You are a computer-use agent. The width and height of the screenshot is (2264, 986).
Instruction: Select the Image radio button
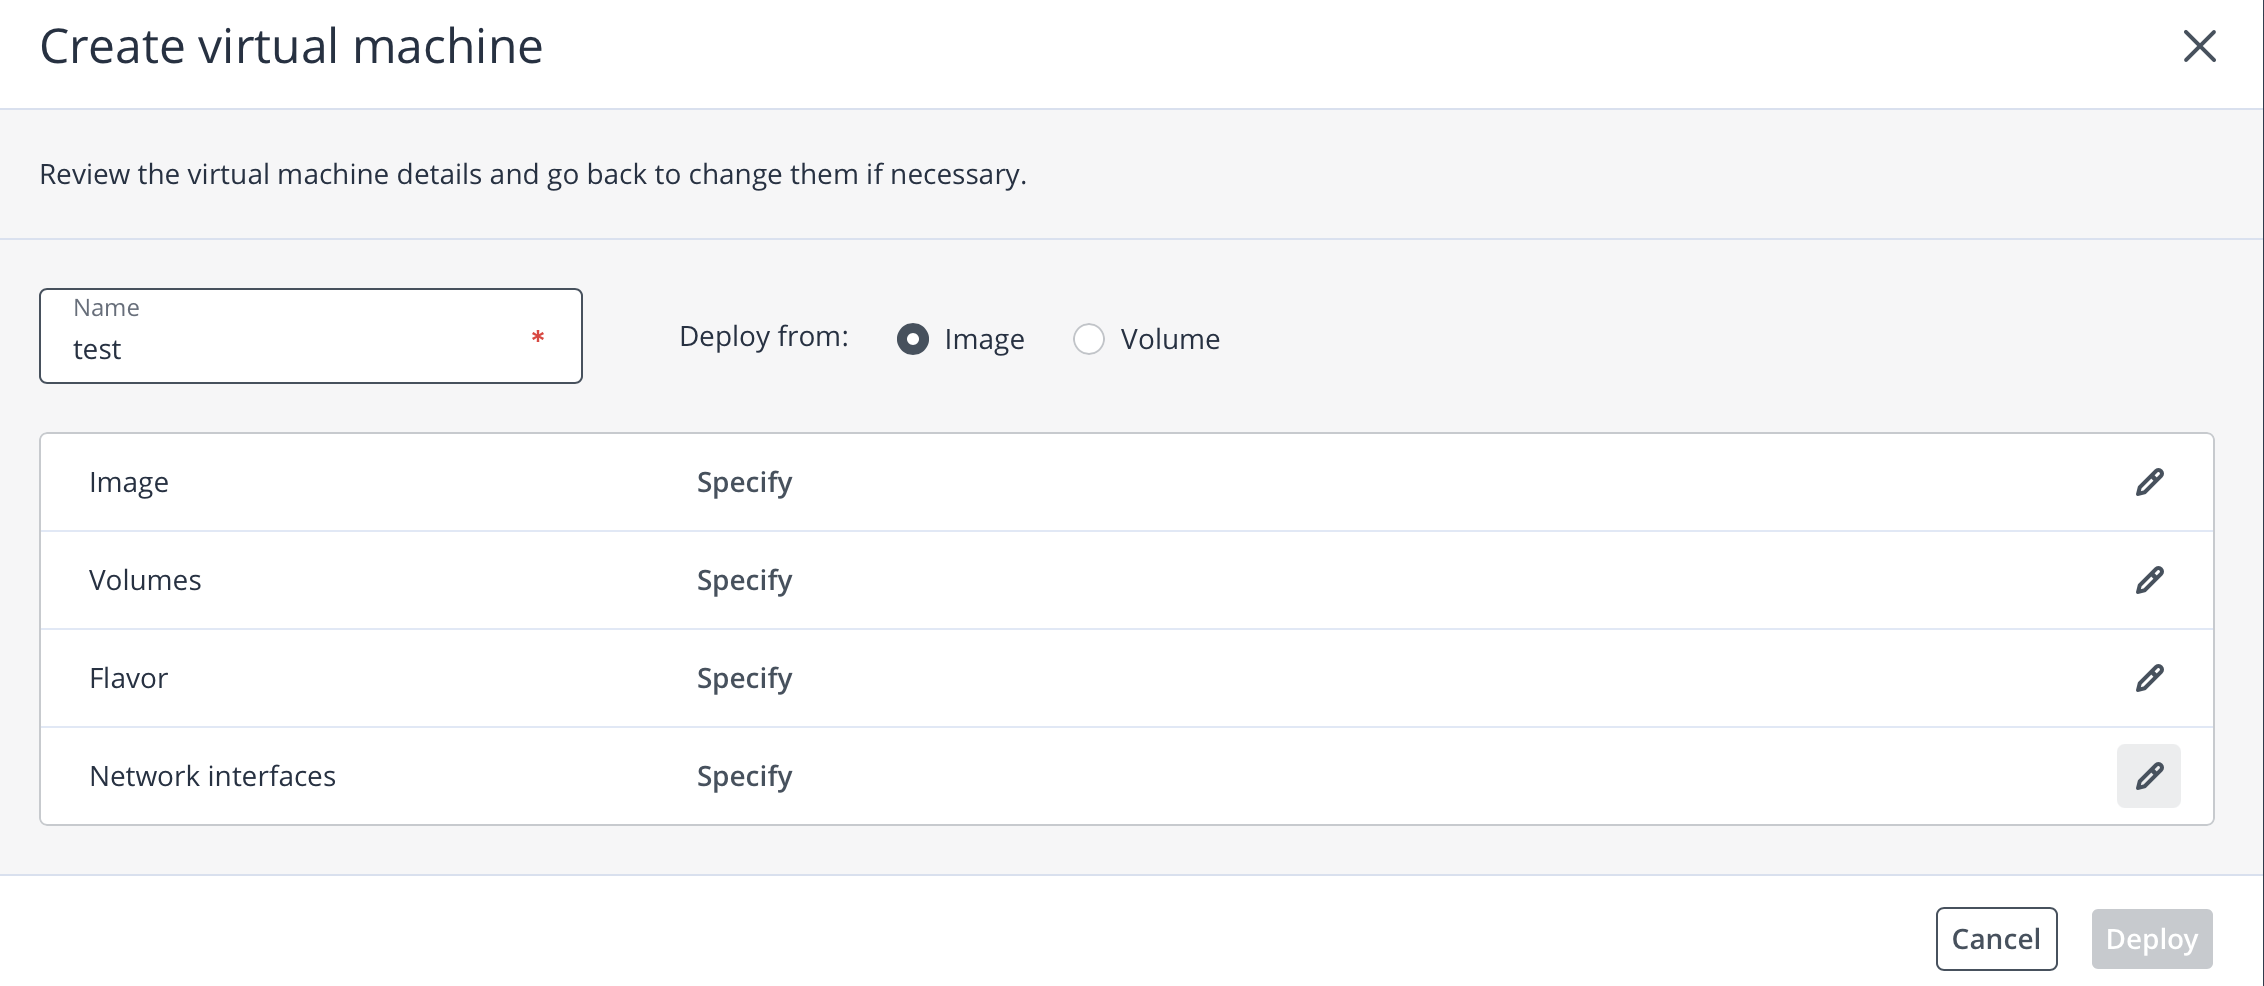point(912,339)
